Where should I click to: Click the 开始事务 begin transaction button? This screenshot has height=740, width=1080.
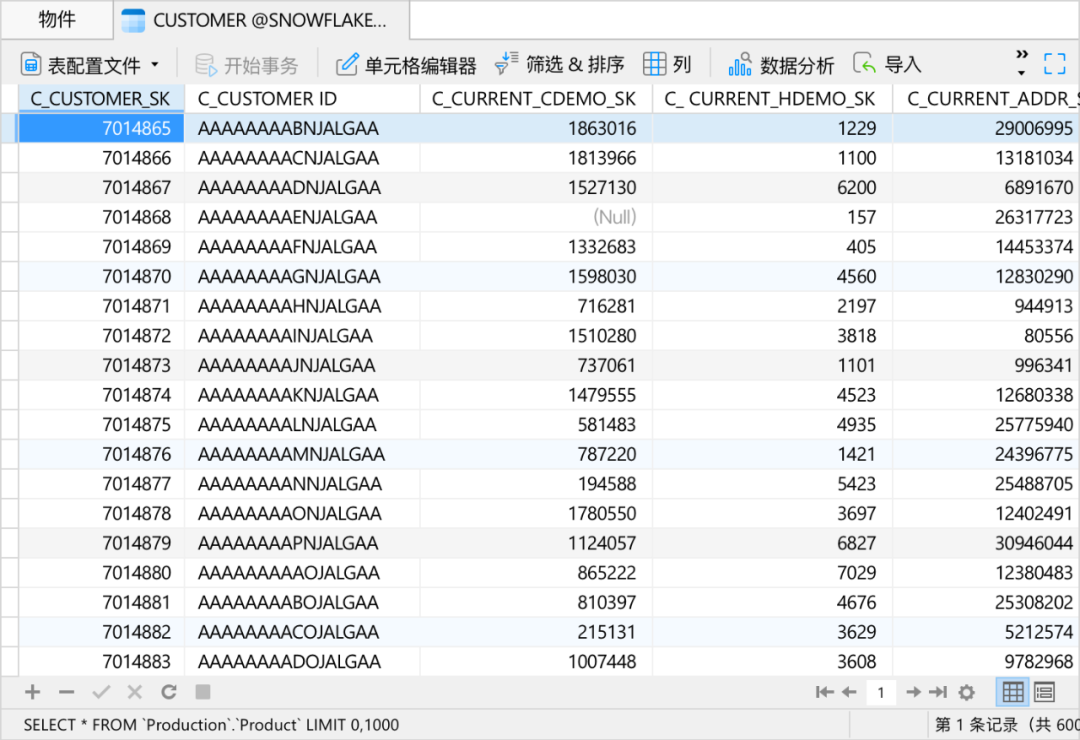247,65
